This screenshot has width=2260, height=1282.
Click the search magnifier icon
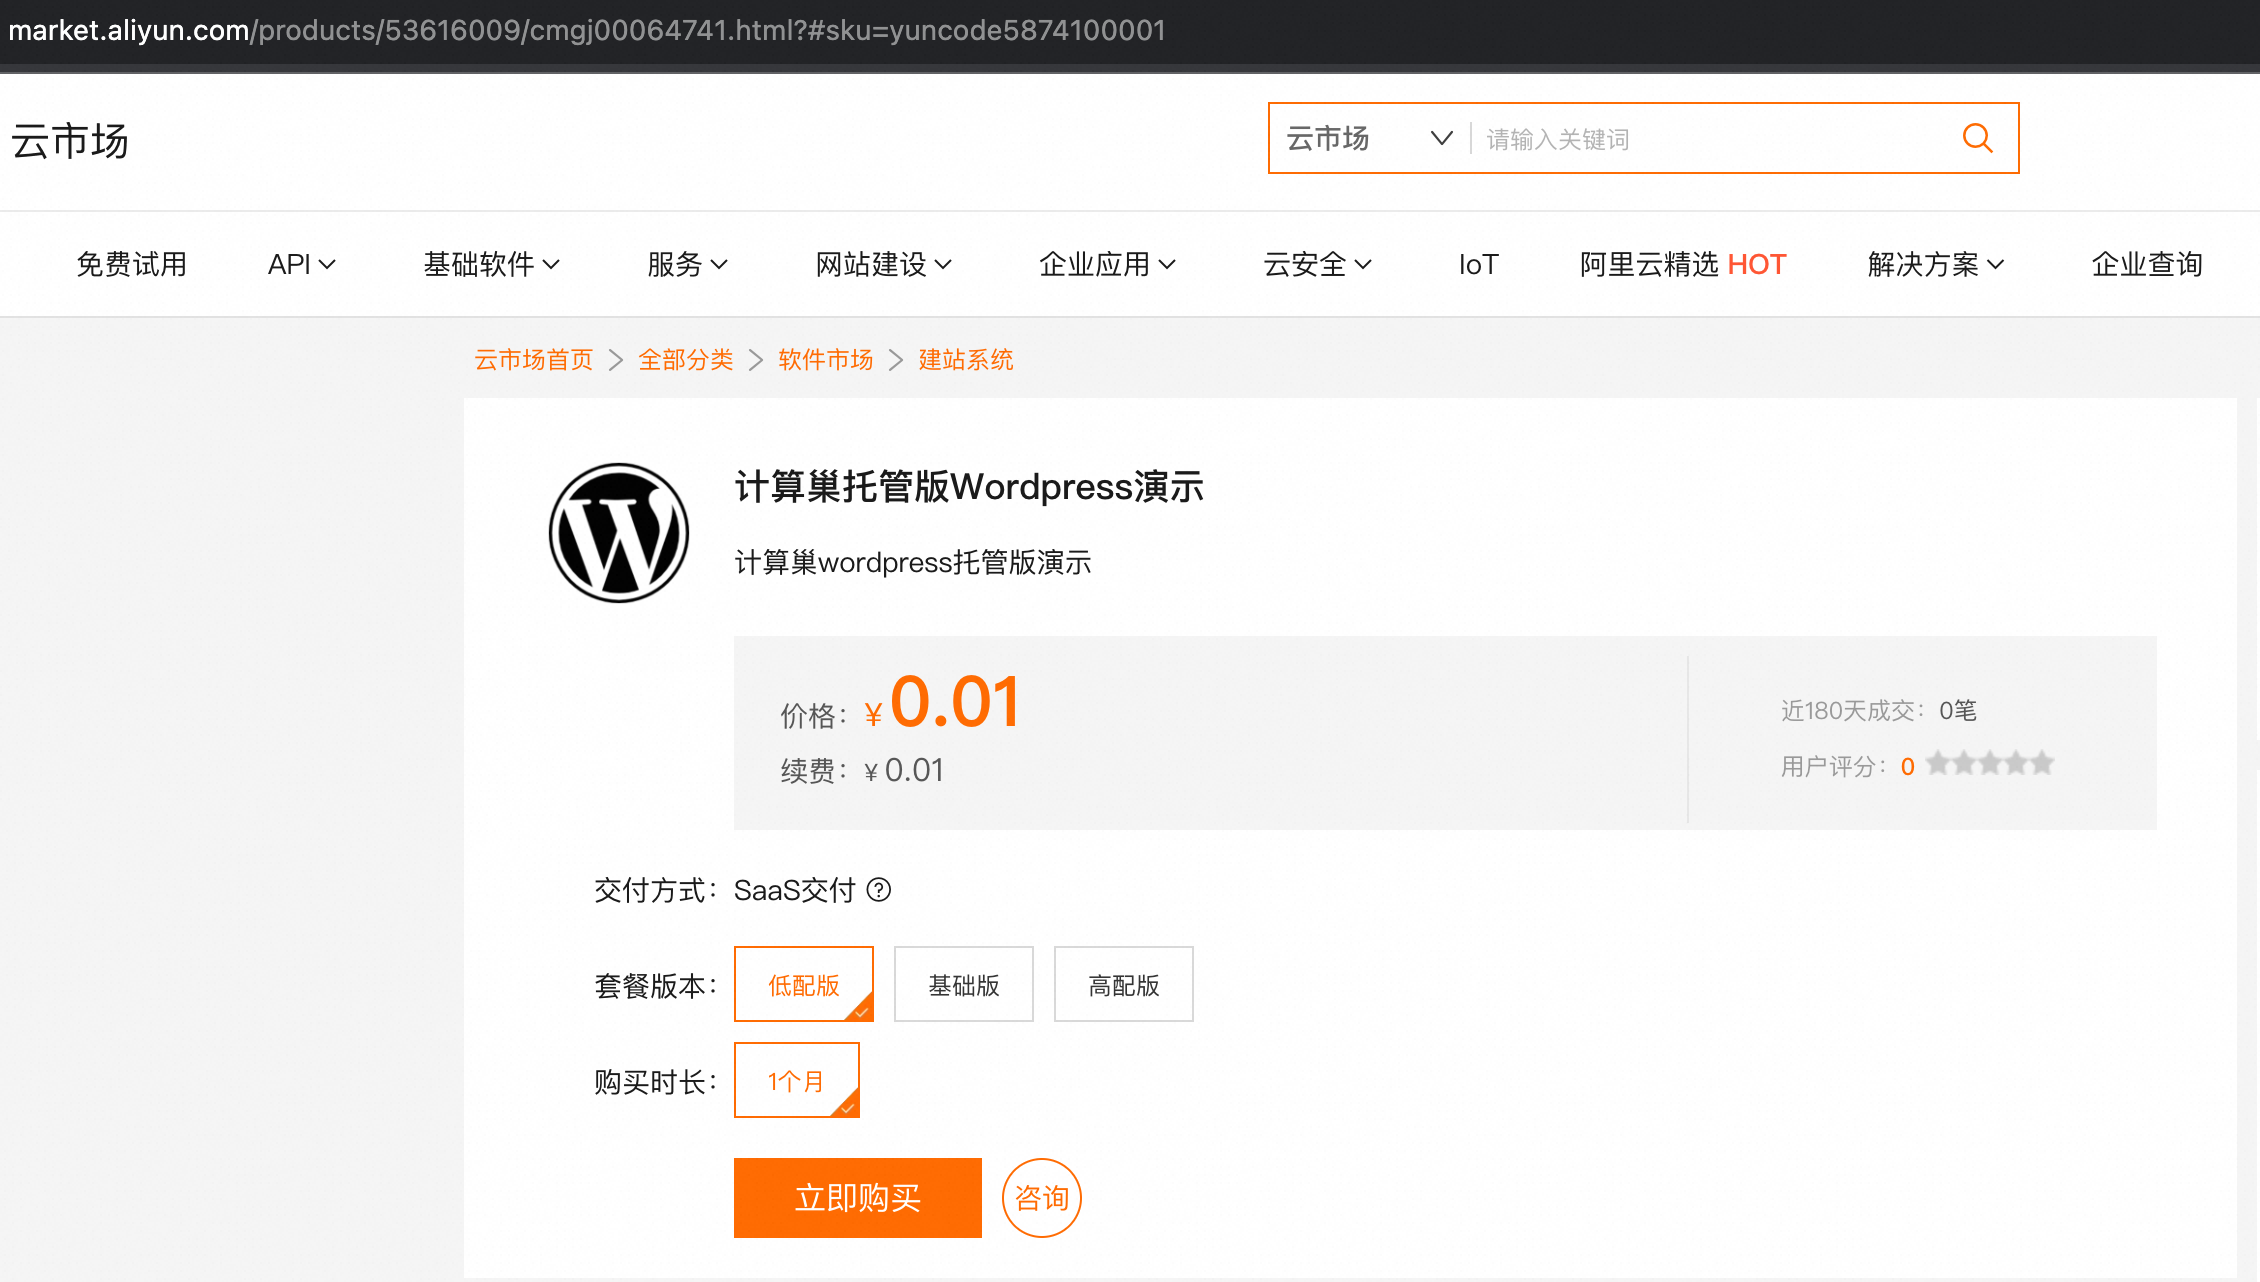coord(1977,138)
